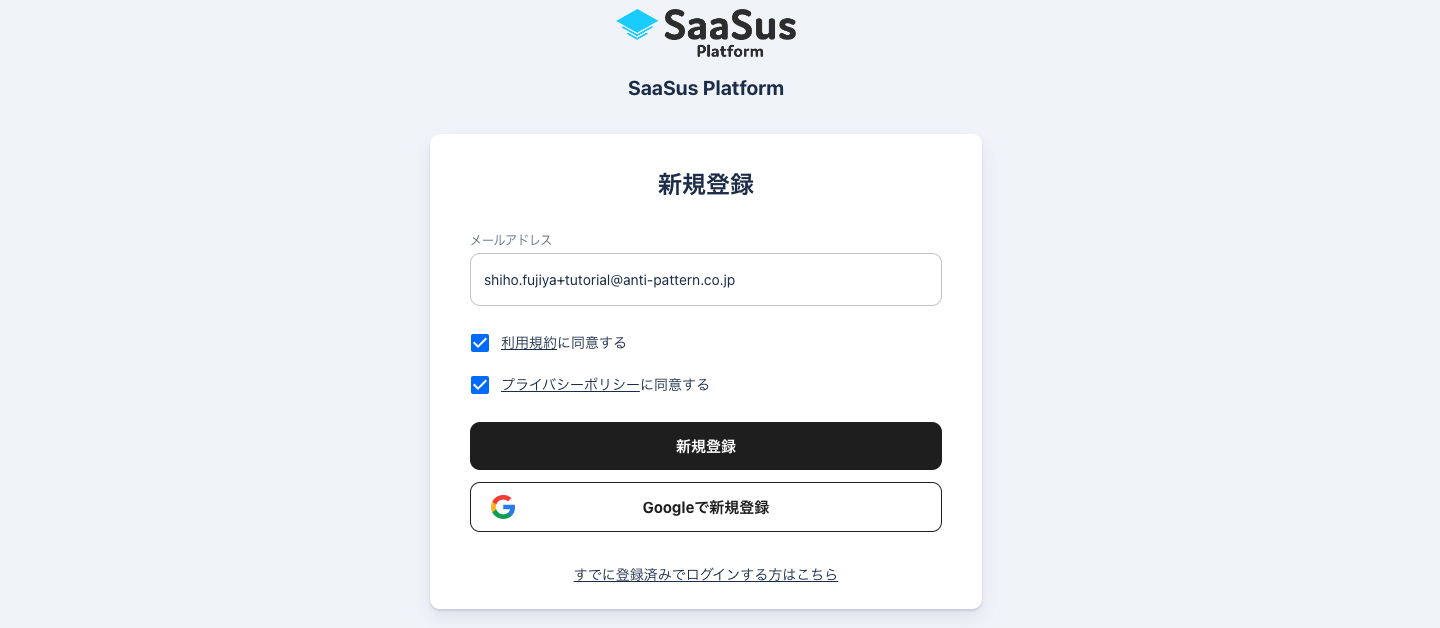Choose the Googleで新規登録 button
Image resolution: width=1440 pixels, height=628 pixels.
[706, 507]
